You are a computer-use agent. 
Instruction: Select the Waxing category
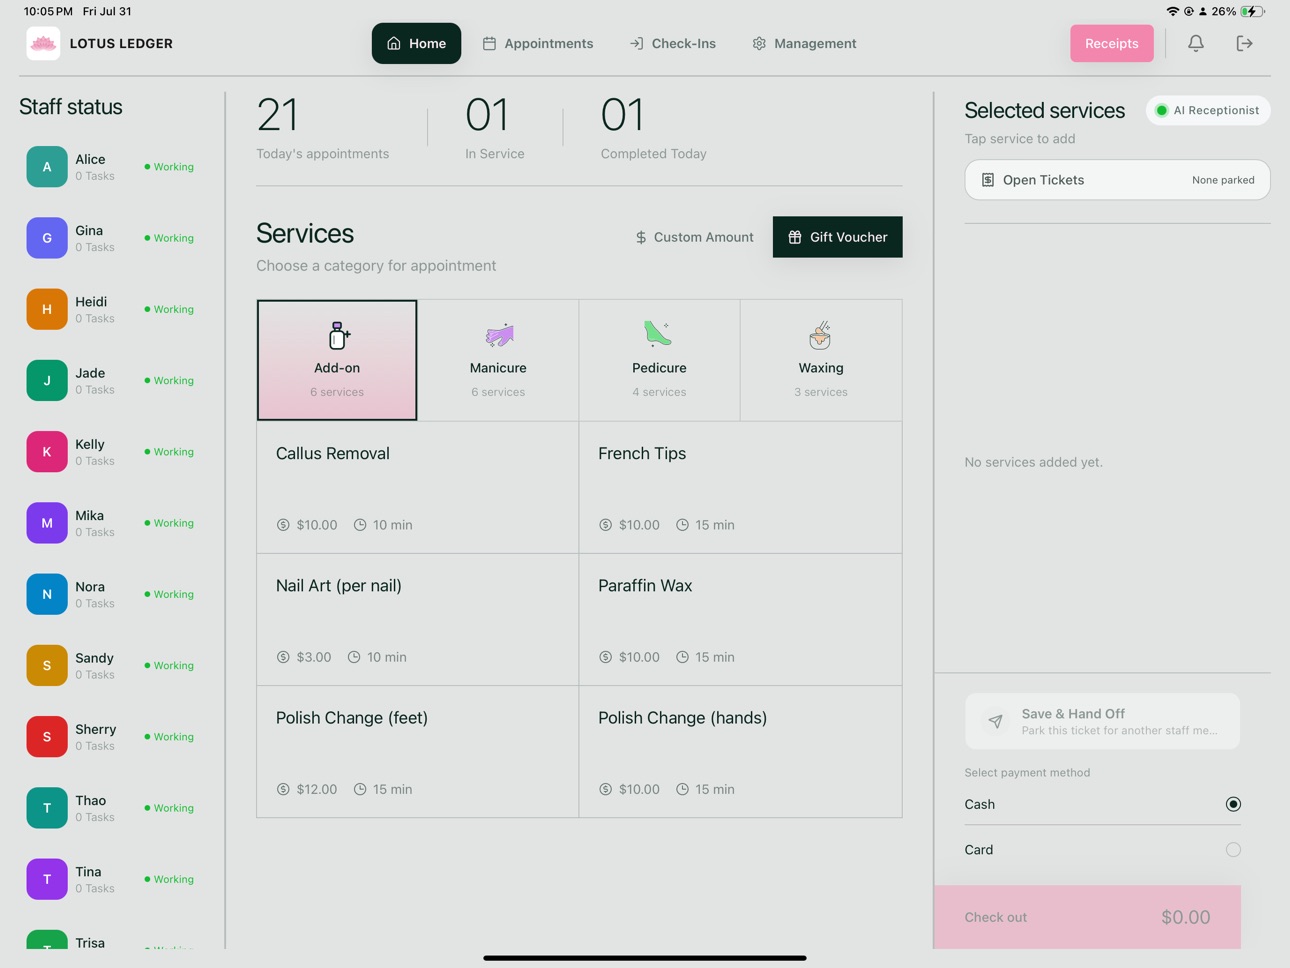[x=821, y=360]
